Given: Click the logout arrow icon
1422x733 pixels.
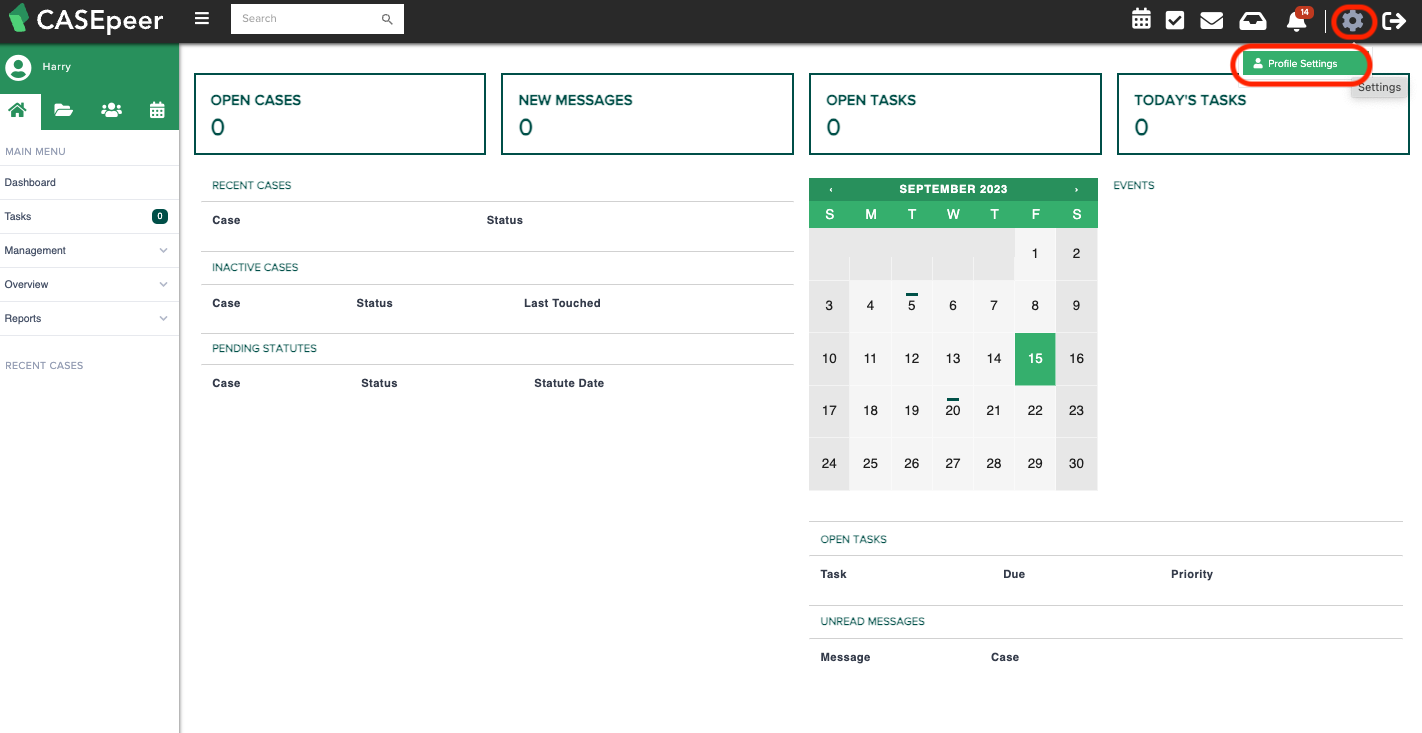Looking at the screenshot, I should pyautogui.click(x=1394, y=20).
